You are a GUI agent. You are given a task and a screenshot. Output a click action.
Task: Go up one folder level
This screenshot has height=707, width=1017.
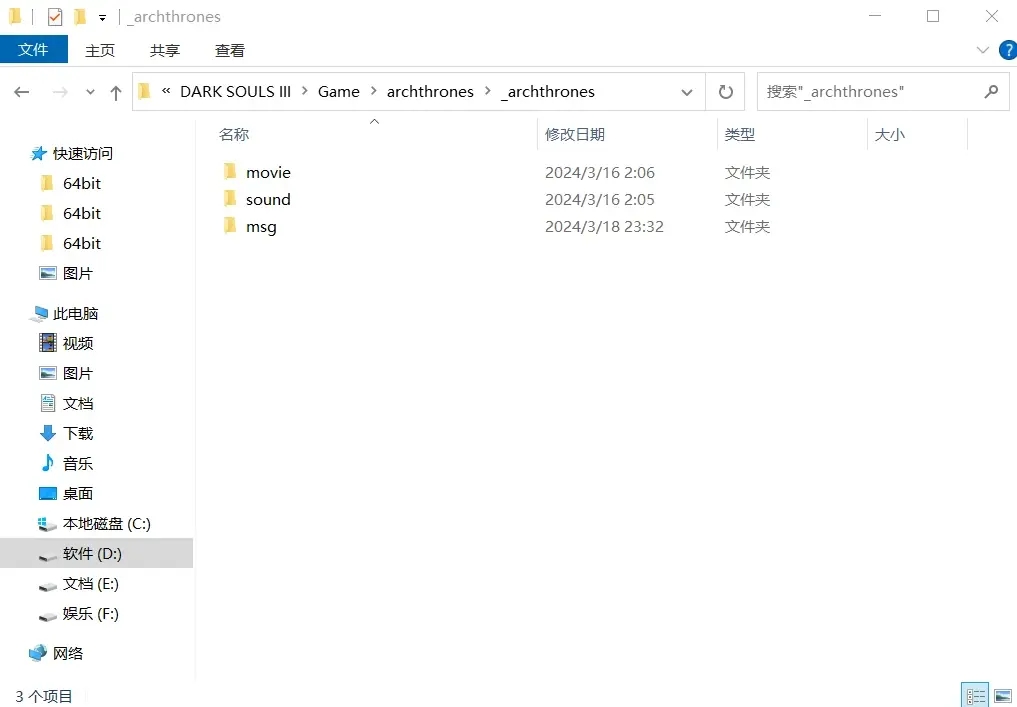[x=115, y=93]
